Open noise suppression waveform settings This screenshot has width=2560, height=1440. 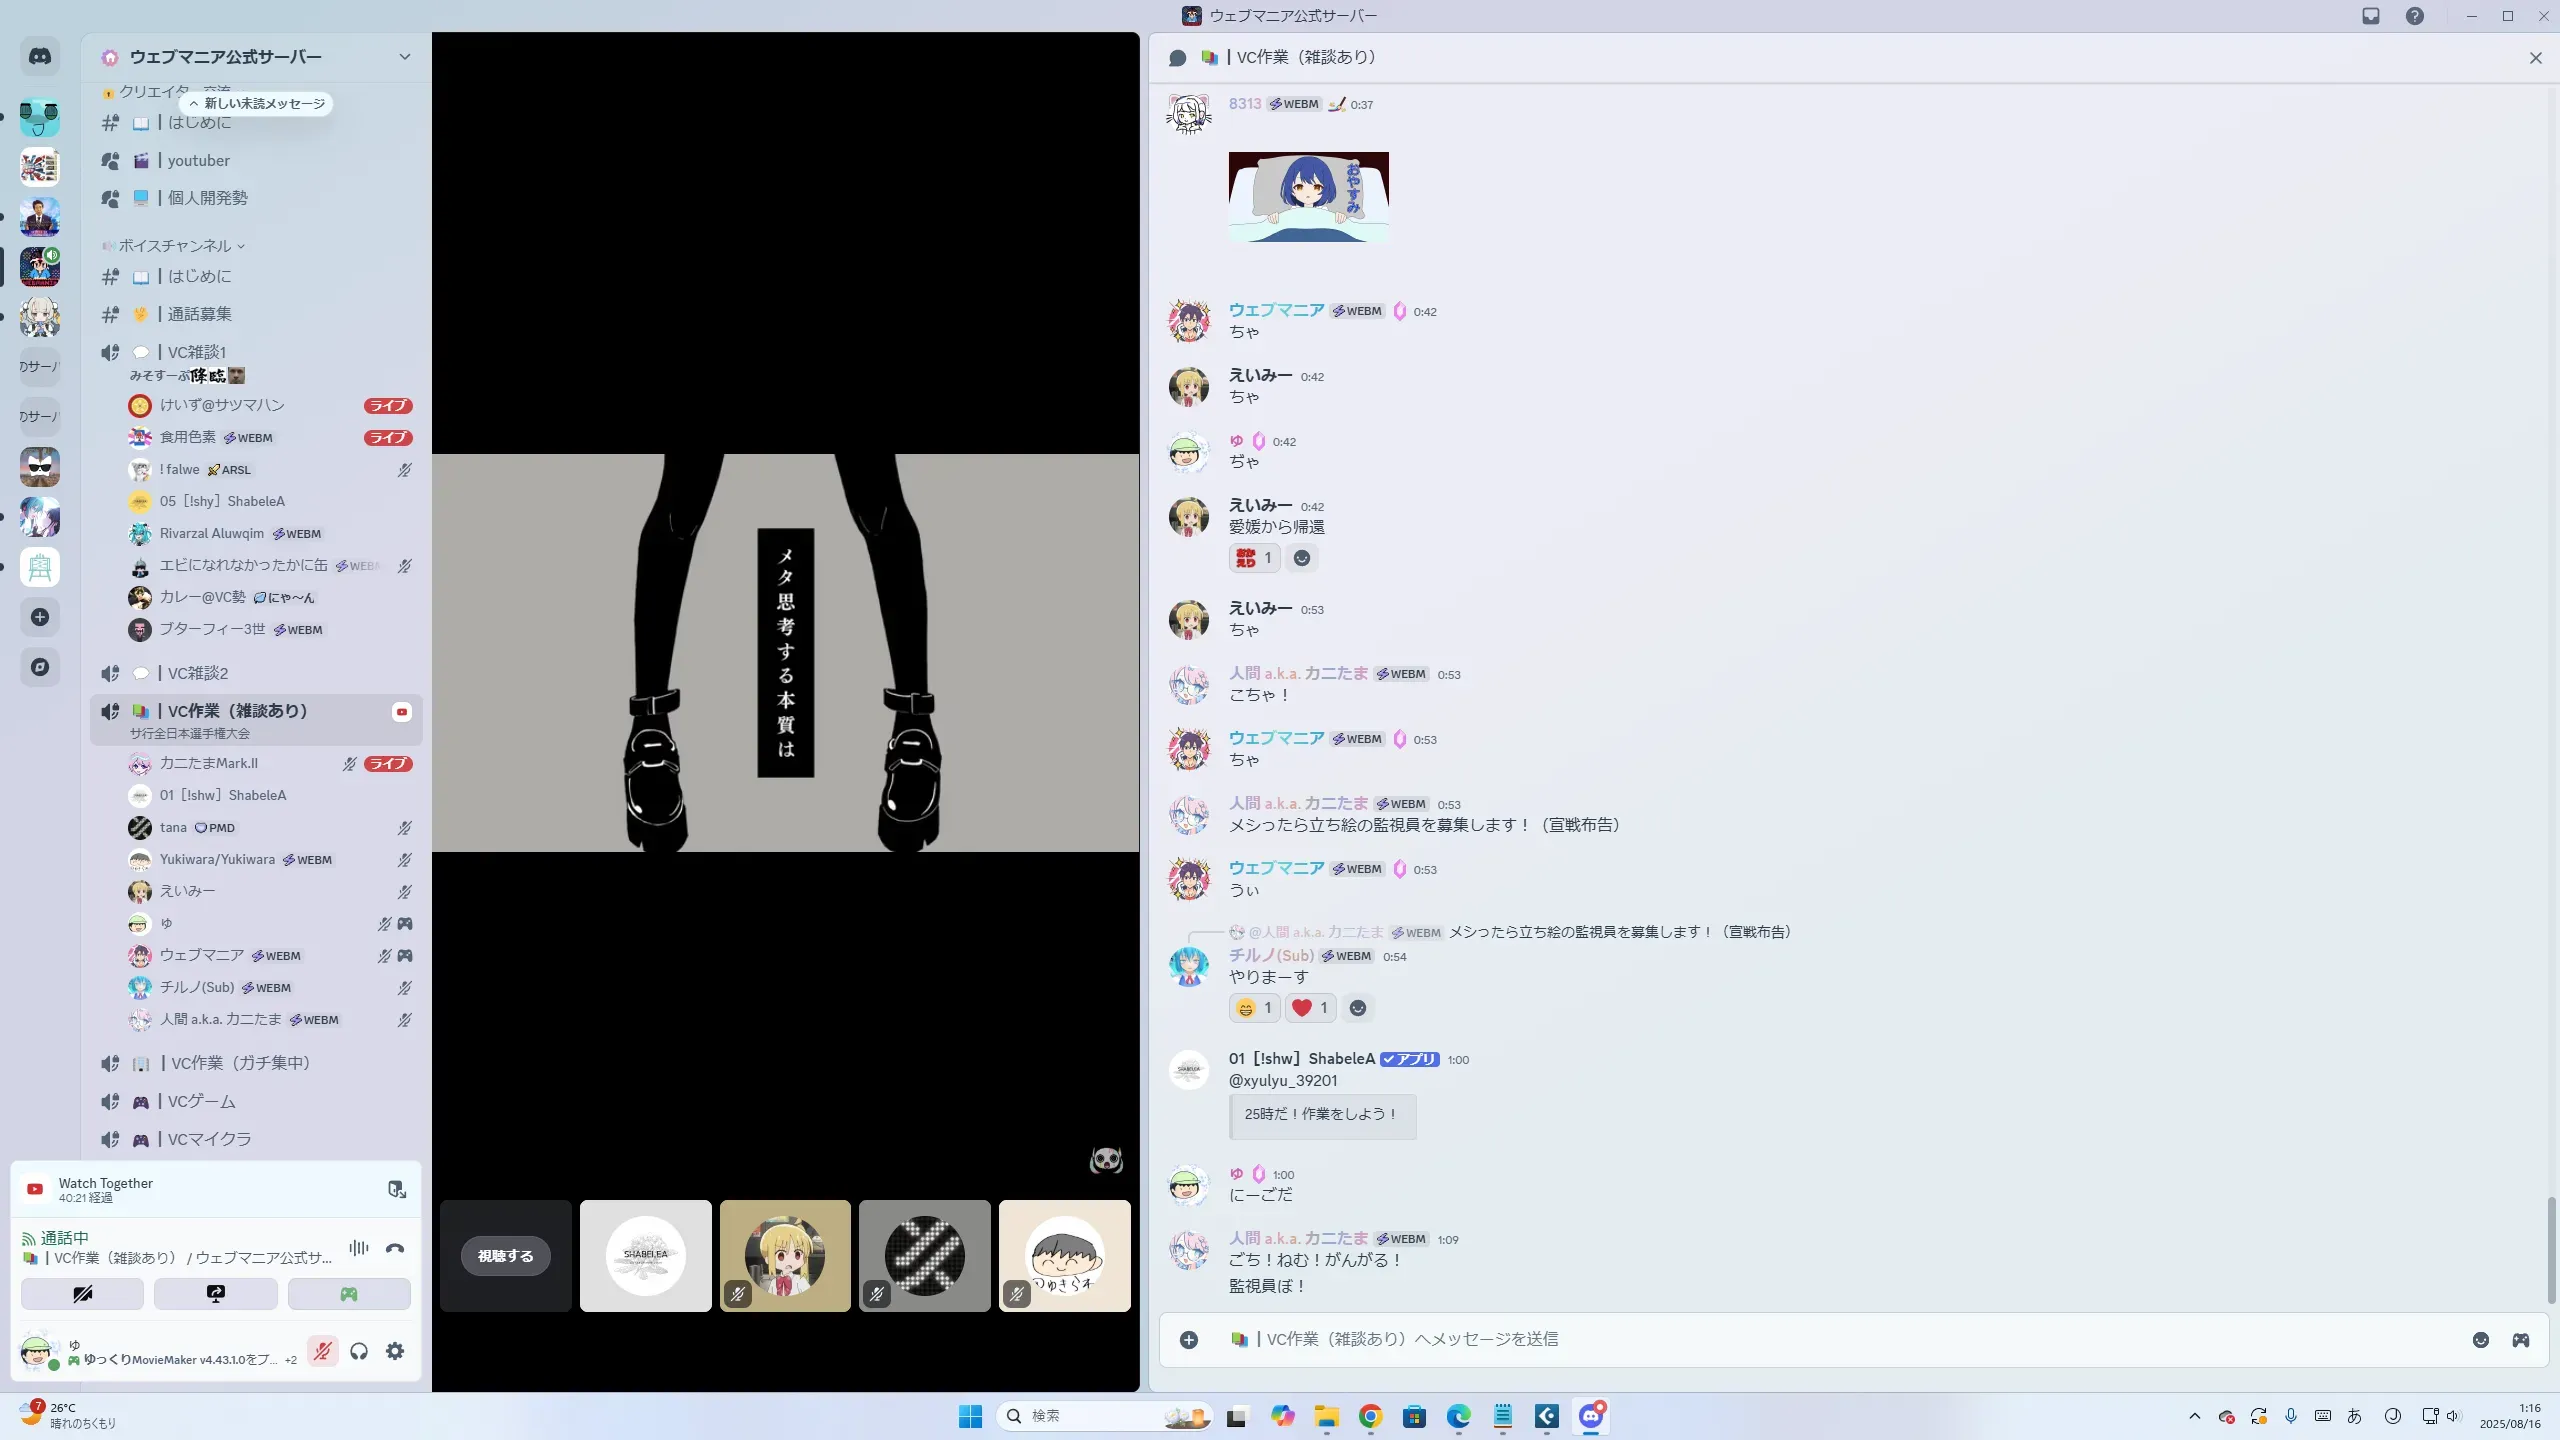coord(359,1248)
